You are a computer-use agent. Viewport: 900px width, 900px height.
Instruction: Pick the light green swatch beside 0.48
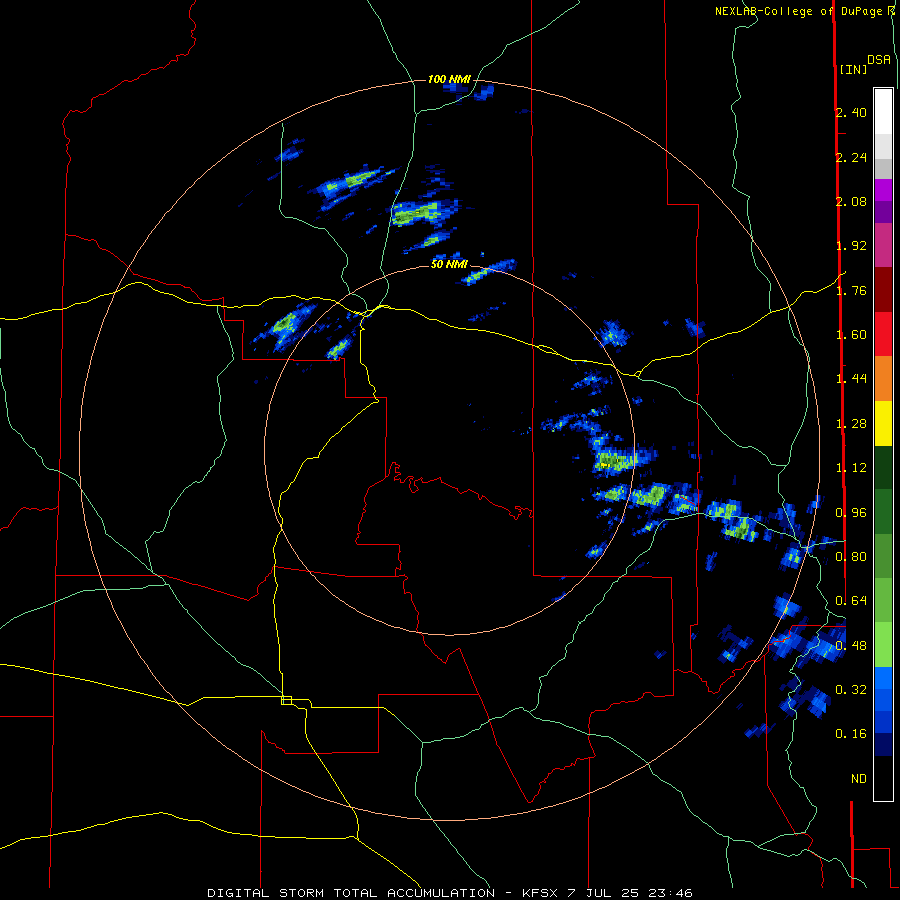pos(883,645)
